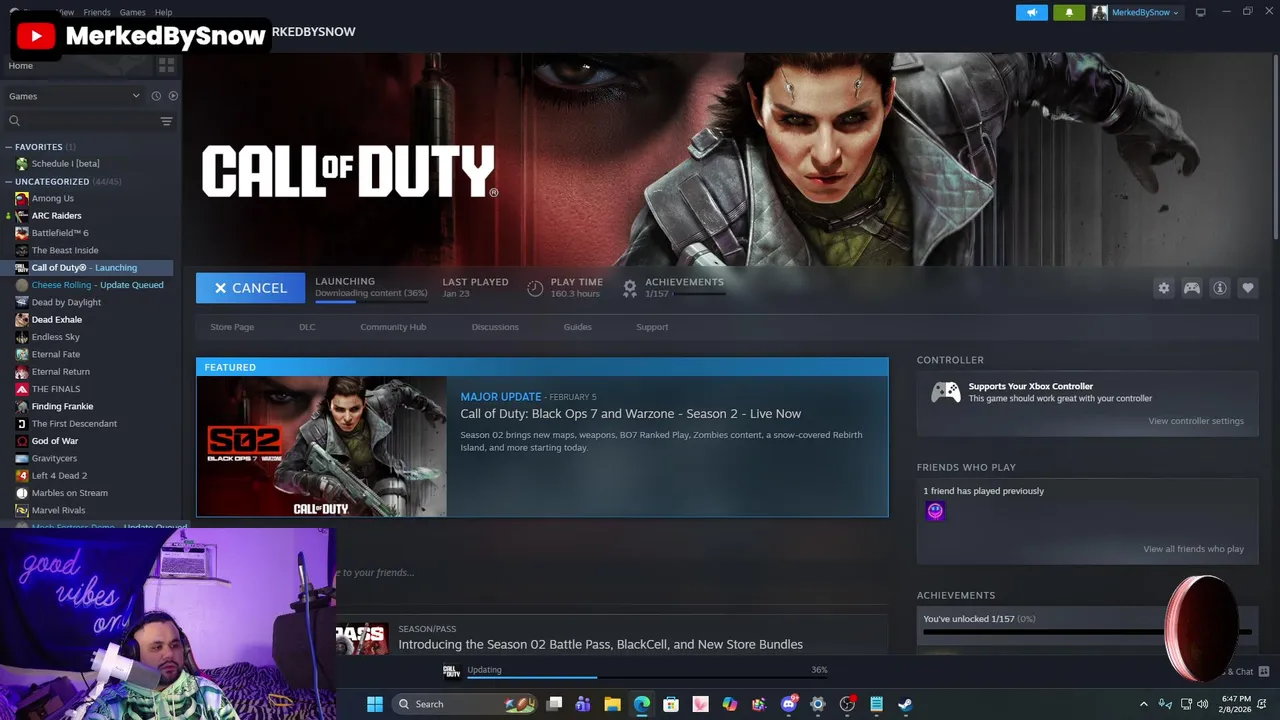The width and height of the screenshot is (1280, 720).
Task: Click the Launching download progress bar
Action: (371, 300)
